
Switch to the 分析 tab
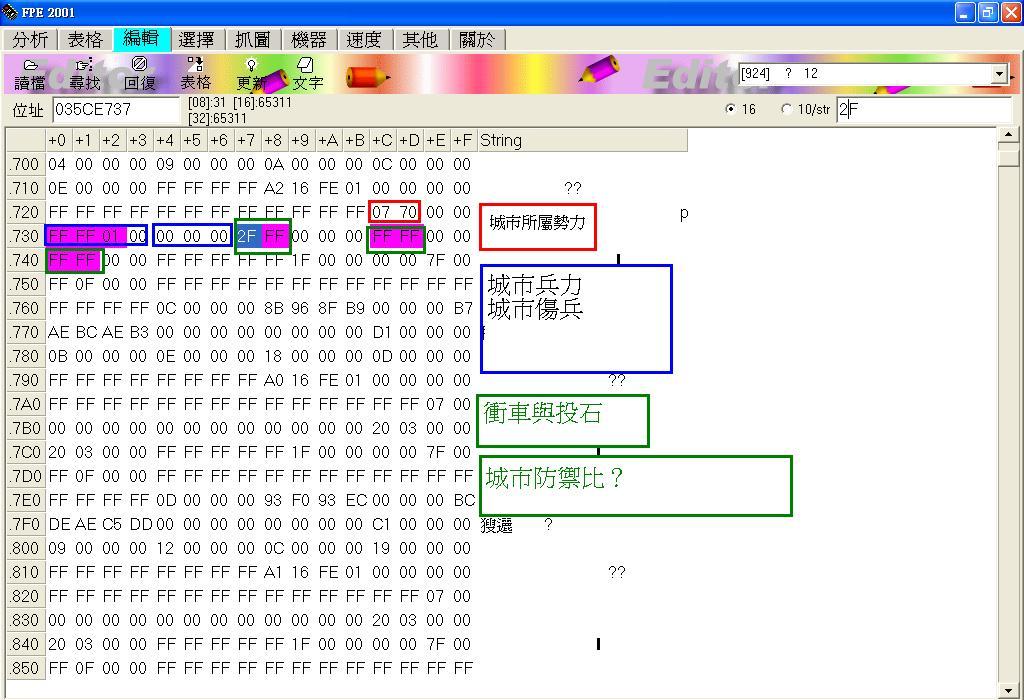pyautogui.click(x=30, y=40)
